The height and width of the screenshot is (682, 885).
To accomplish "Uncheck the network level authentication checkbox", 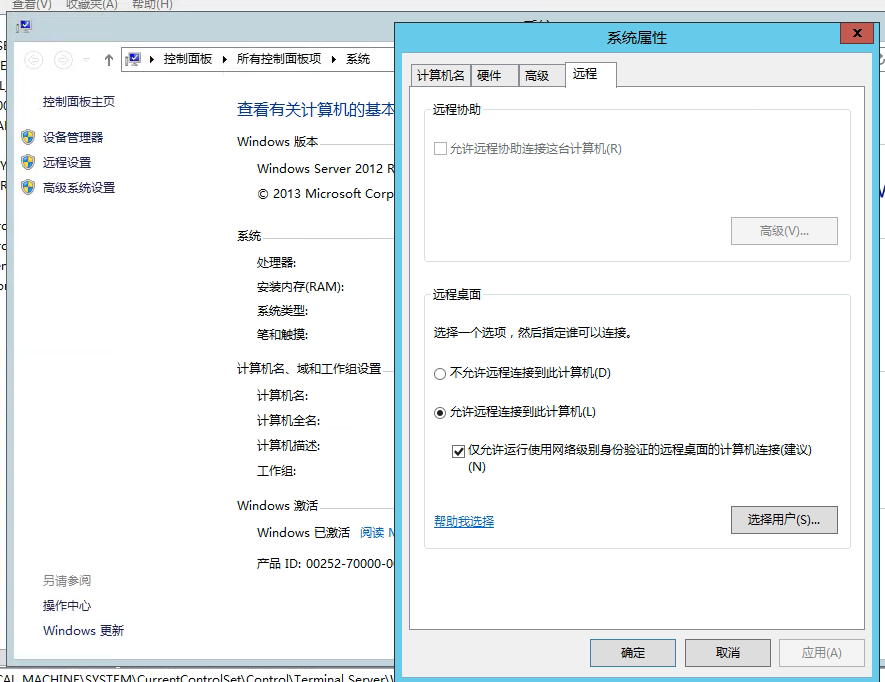I will pyautogui.click(x=458, y=451).
